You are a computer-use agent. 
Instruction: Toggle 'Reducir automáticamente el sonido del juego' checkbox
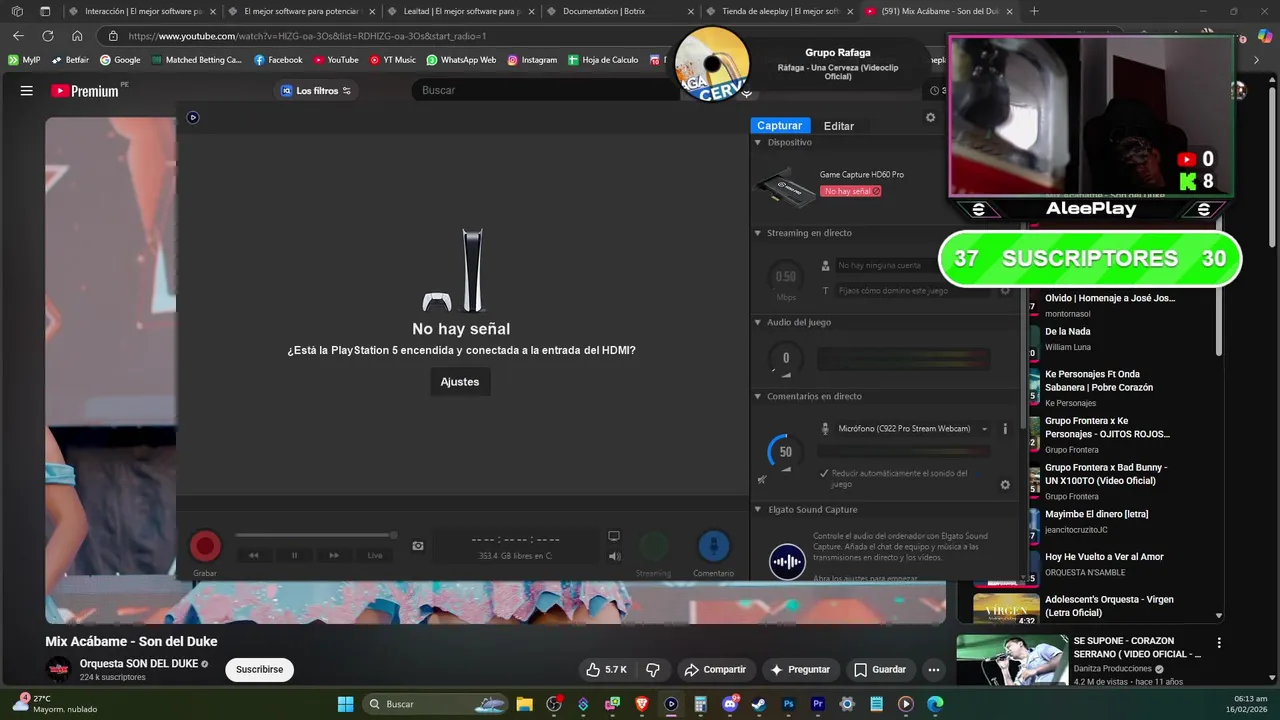pyautogui.click(x=824, y=473)
